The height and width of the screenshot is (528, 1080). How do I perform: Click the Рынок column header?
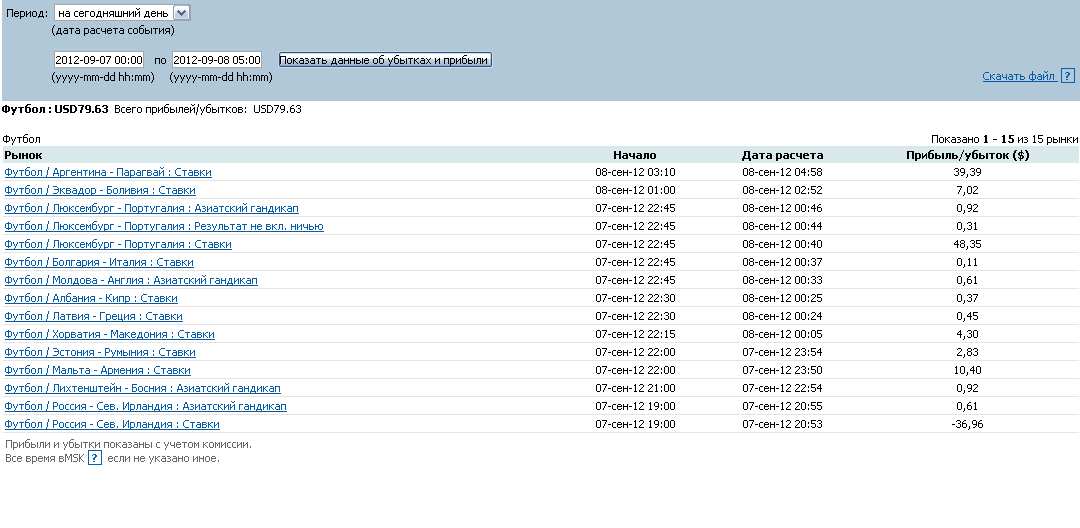23,155
